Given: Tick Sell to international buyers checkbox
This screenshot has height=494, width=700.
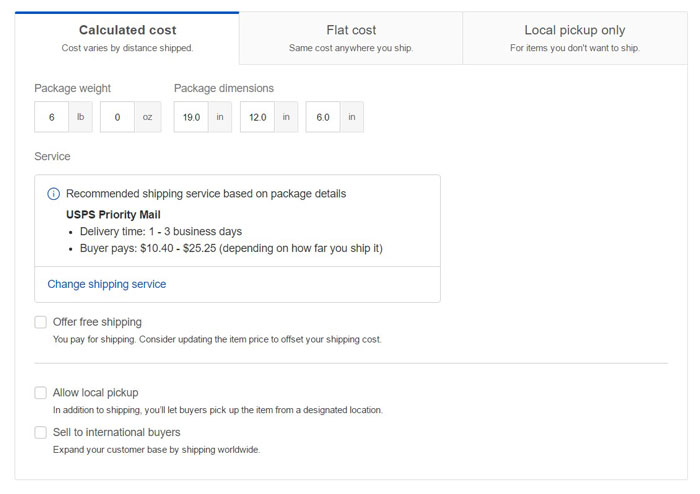Looking at the screenshot, I should [x=41, y=432].
